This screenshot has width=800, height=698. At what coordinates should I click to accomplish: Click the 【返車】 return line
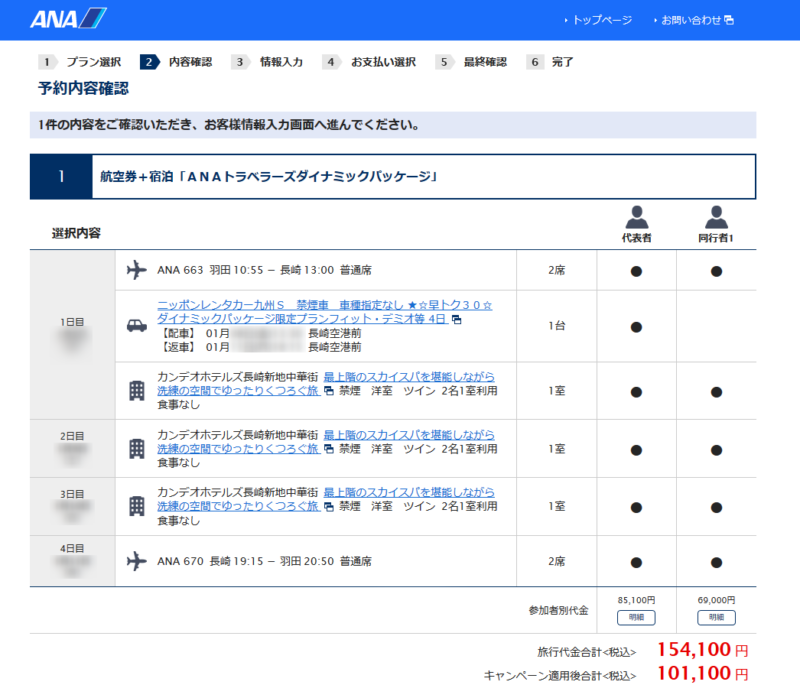click(x=260, y=347)
